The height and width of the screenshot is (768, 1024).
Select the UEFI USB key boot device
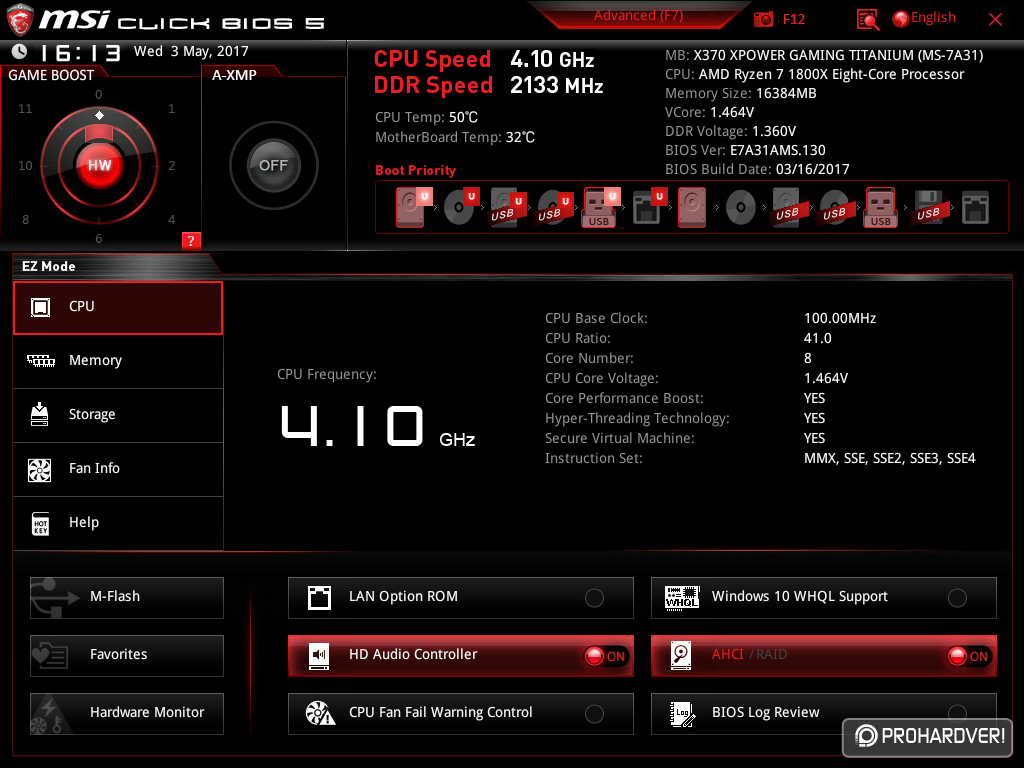coord(601,208)
